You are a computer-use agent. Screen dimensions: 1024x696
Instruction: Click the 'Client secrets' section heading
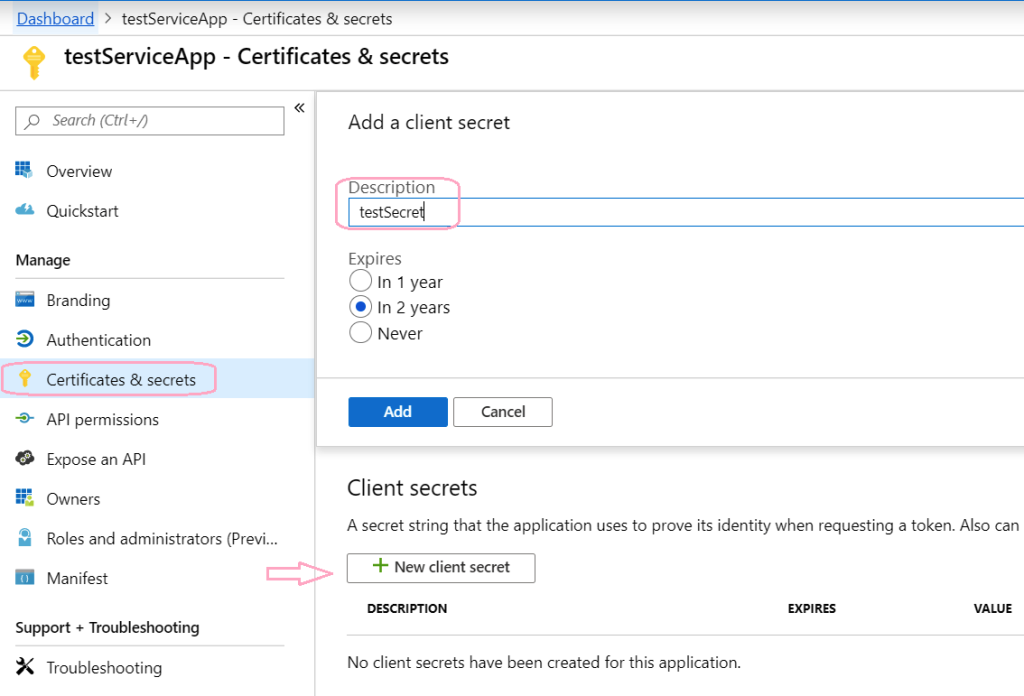pos(412,488)
